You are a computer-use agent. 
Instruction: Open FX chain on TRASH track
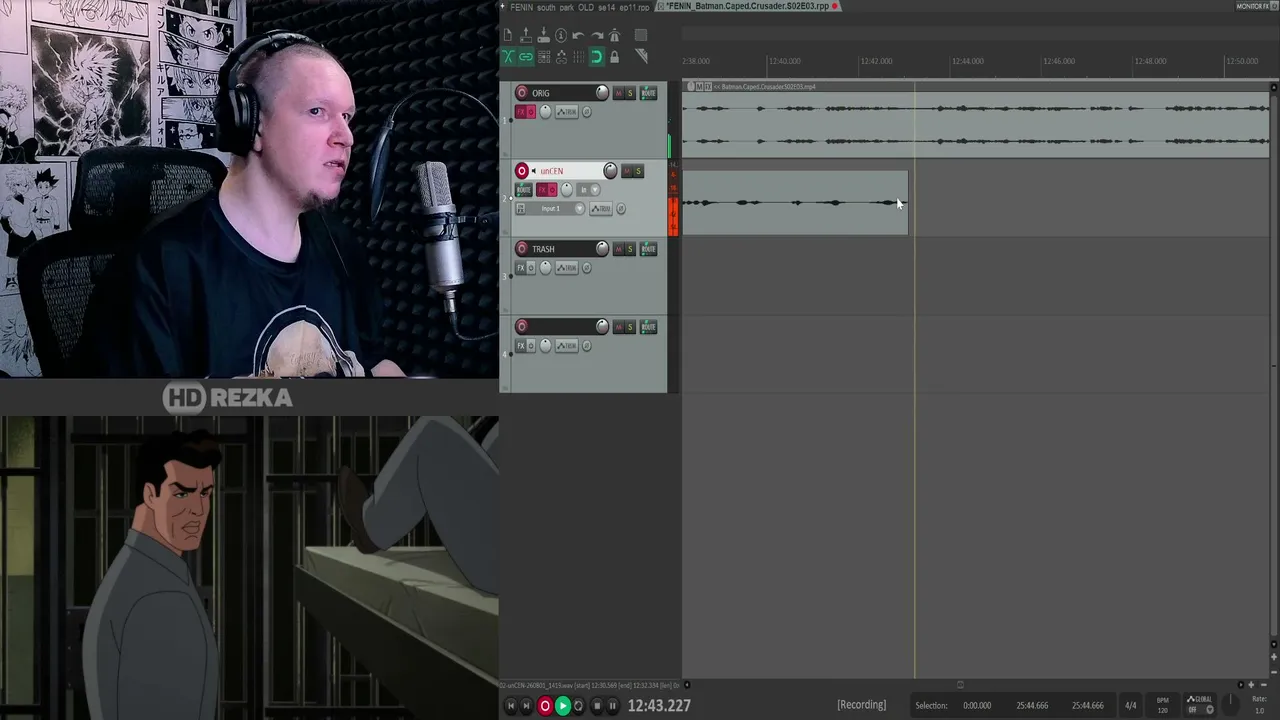(520, 267)
